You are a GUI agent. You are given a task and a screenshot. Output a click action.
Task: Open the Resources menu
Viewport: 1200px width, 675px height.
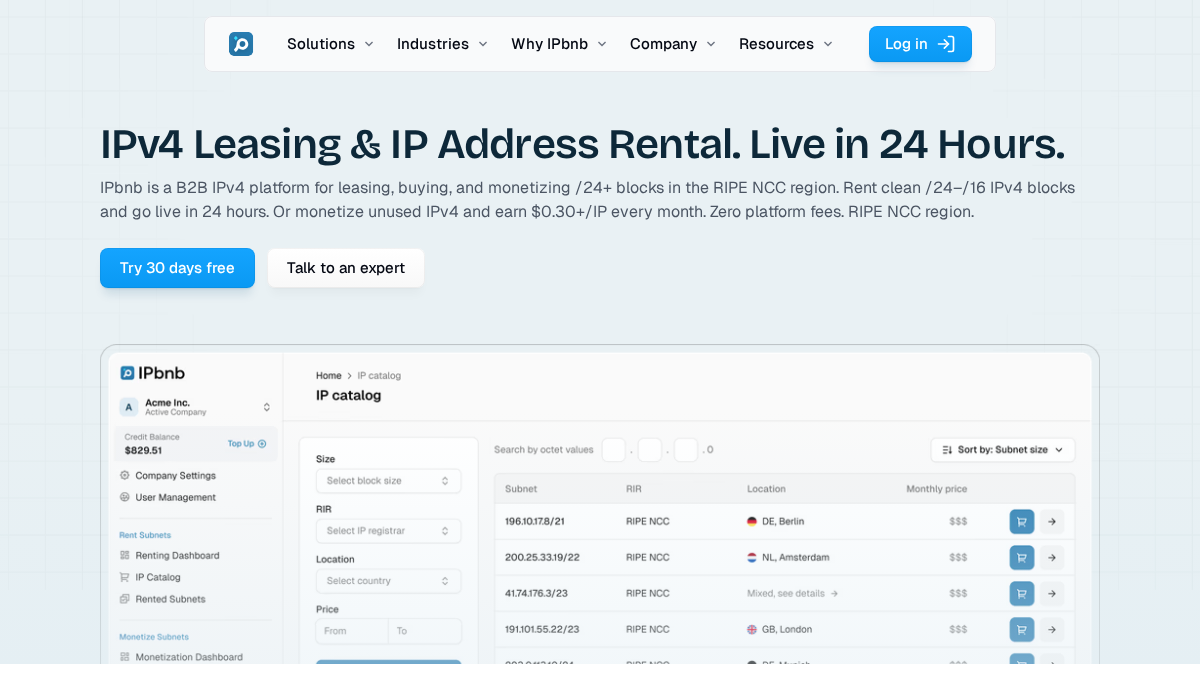tap(786, 44)
